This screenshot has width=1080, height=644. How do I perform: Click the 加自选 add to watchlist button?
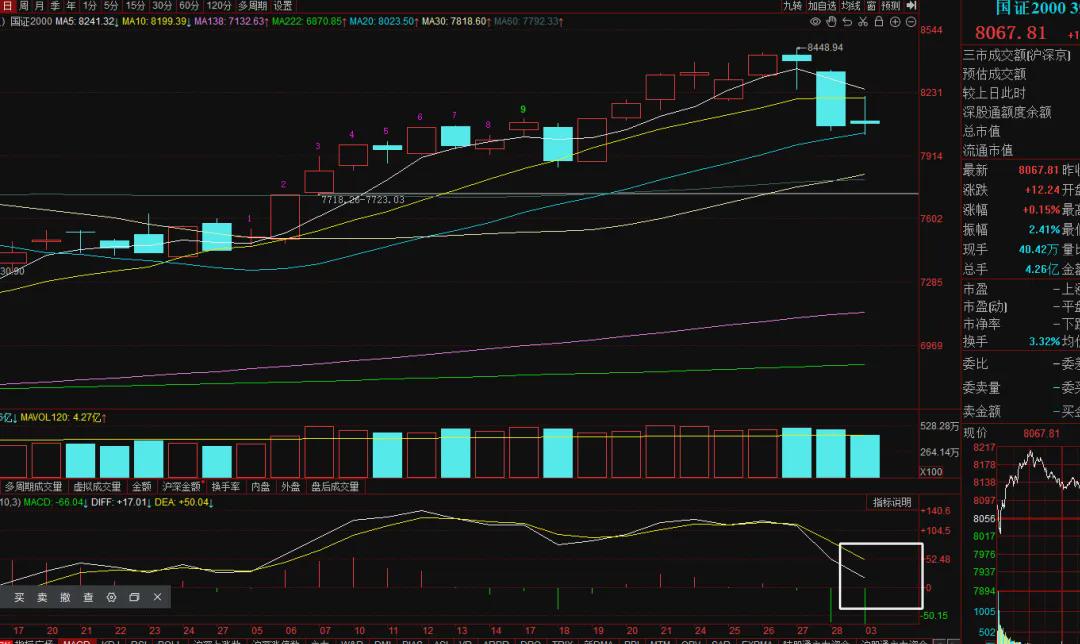click(822, 6)
